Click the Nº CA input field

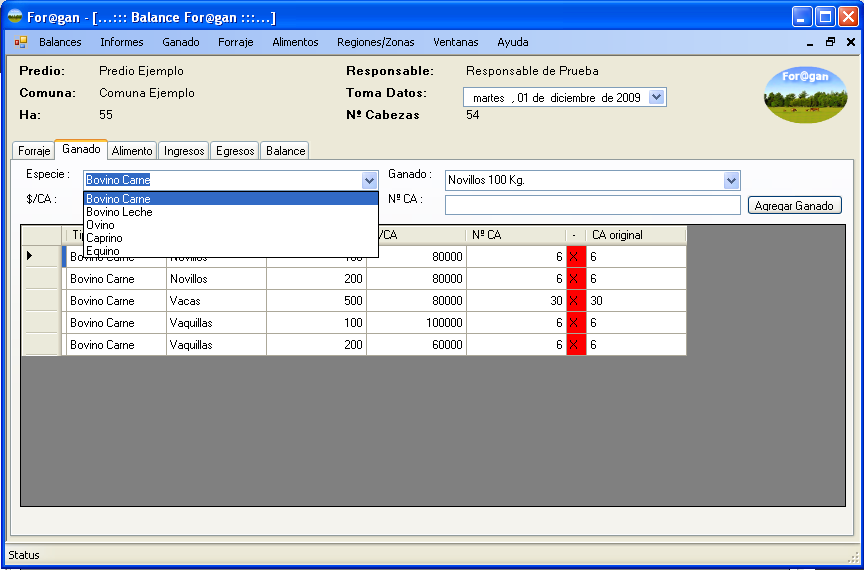pyautogui.click(x=592, y=205)
